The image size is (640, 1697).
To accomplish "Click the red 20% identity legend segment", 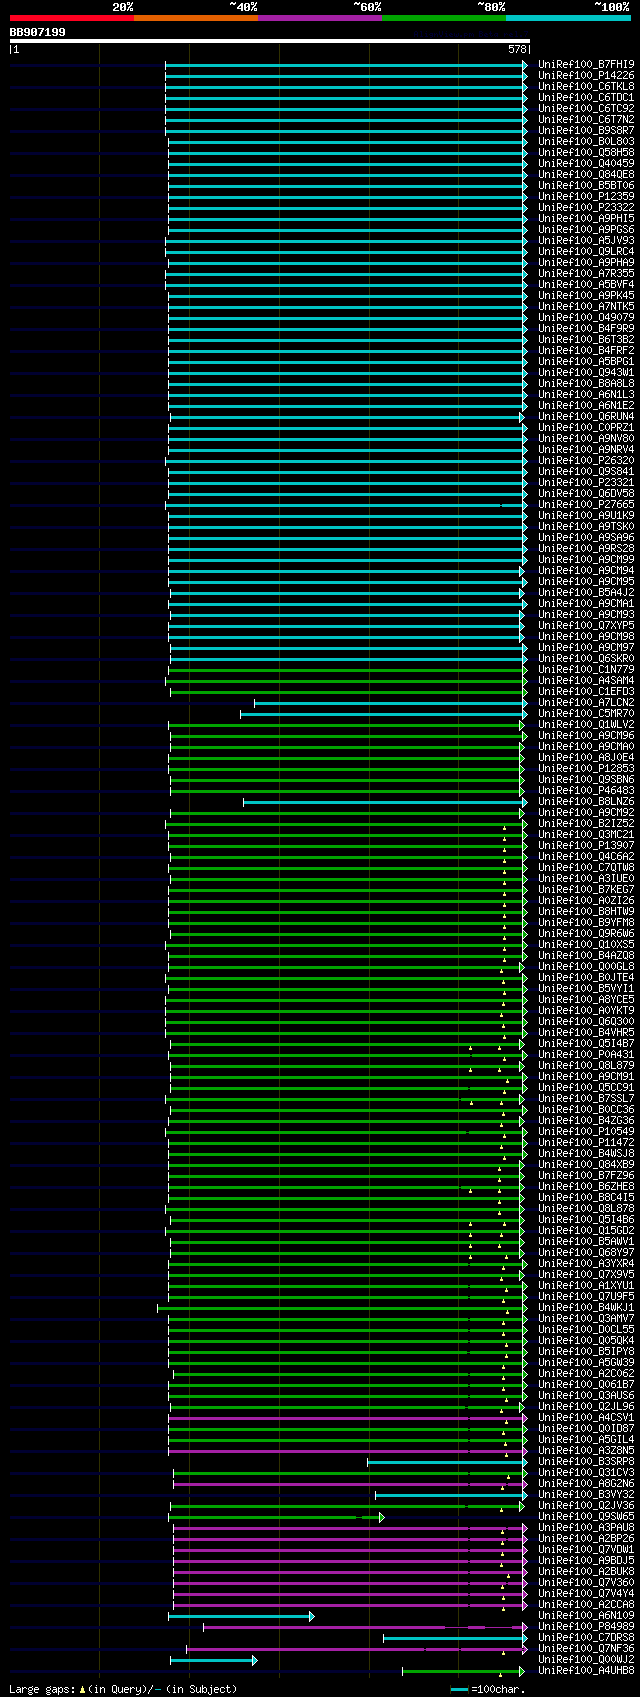I will pyautogui.click(x=71, y=18).
